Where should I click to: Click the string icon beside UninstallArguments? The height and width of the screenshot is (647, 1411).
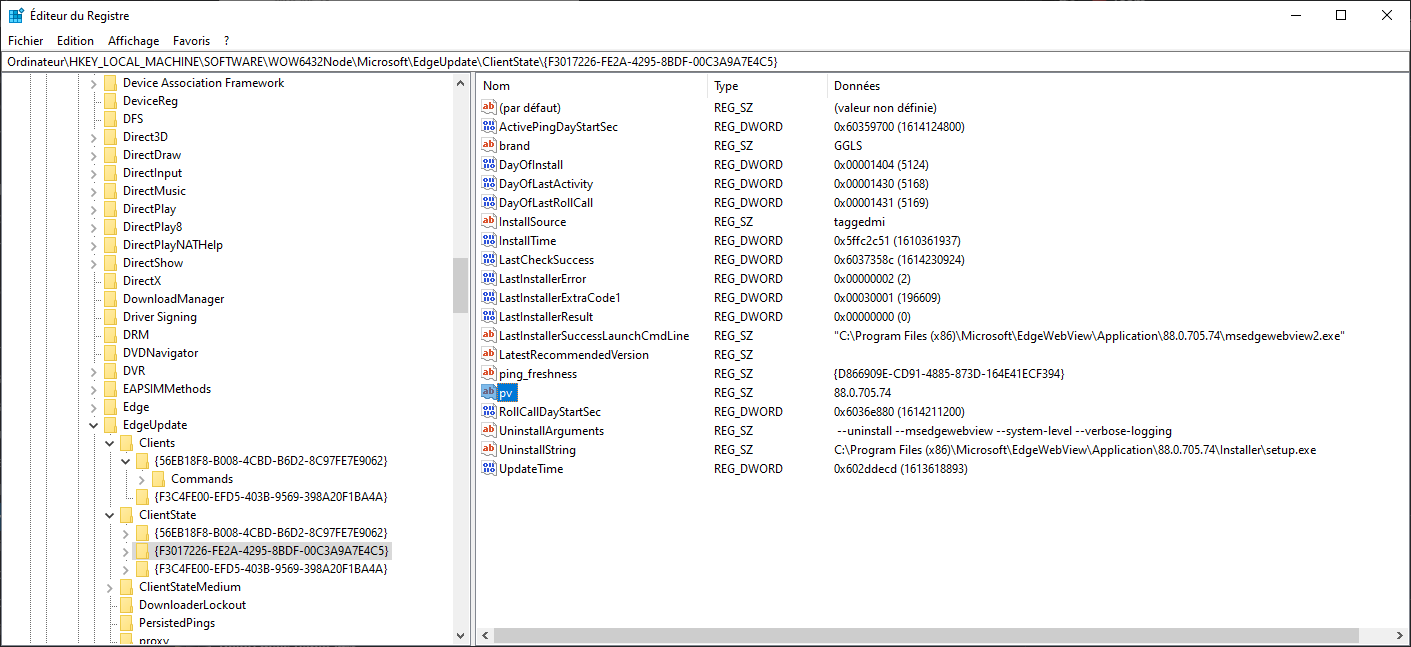(x=489, y=430)
